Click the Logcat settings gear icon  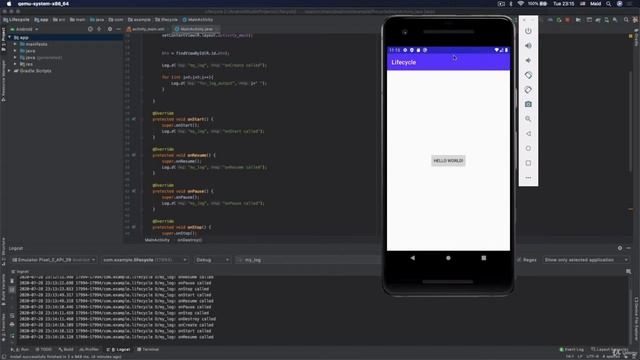[620, 248]
